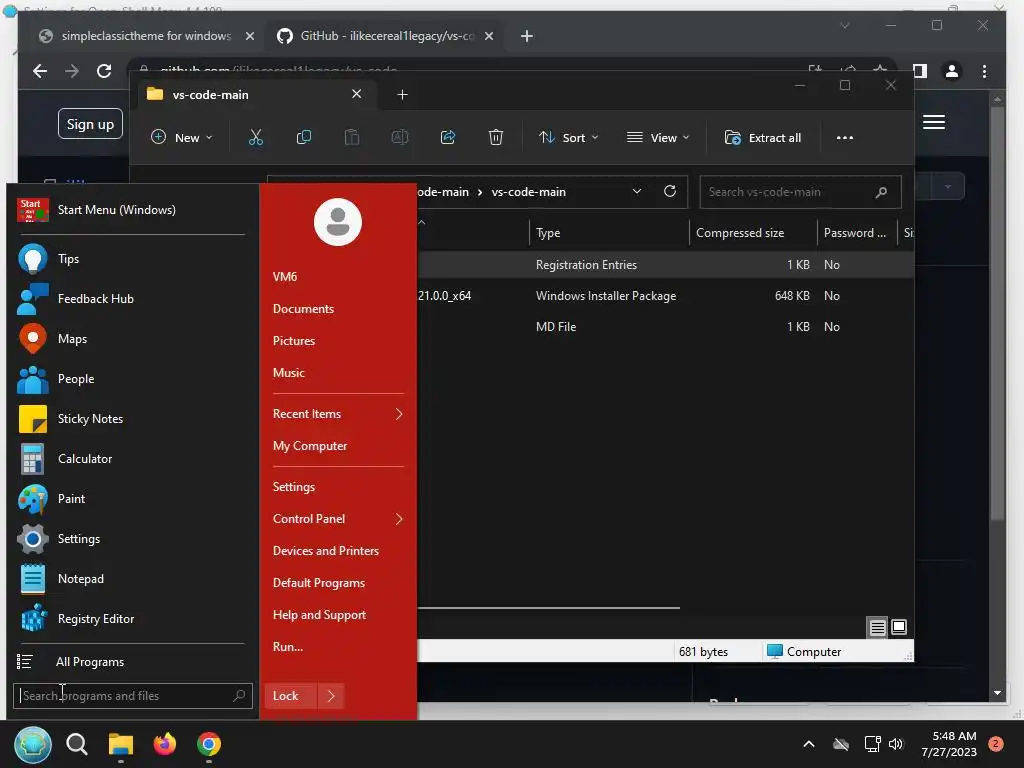Image resolution: width=1024 pixels, height=768 pixels.
Task: Click the Share icon in Explorer toolbar
Action: pos(448,138)
